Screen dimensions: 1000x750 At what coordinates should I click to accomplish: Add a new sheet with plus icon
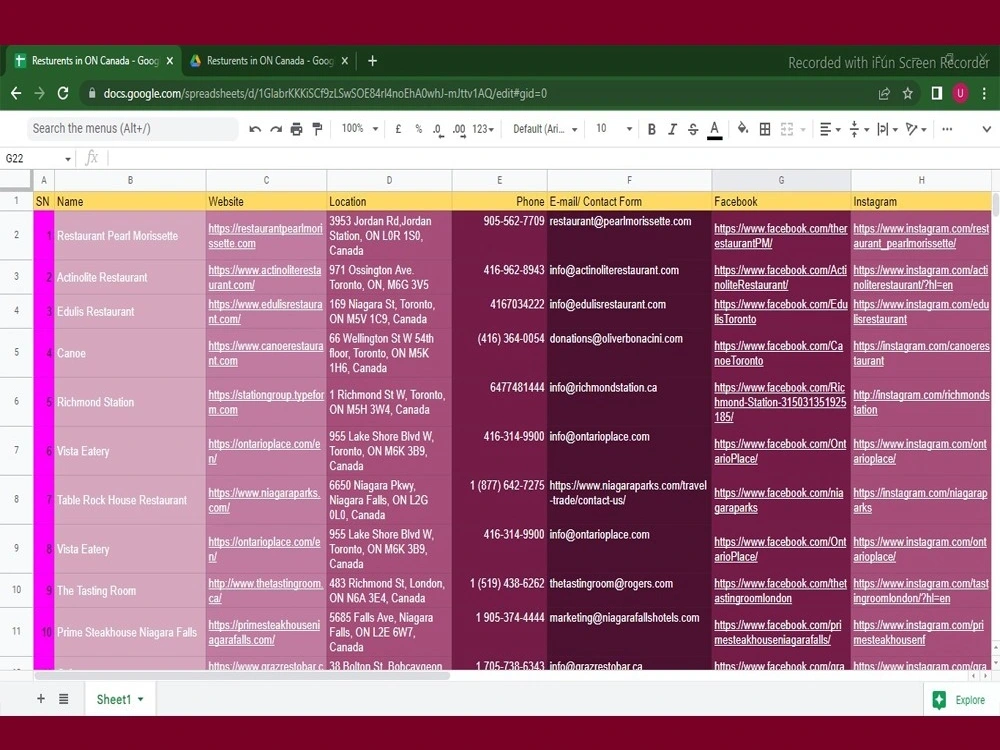coord(41,699)
